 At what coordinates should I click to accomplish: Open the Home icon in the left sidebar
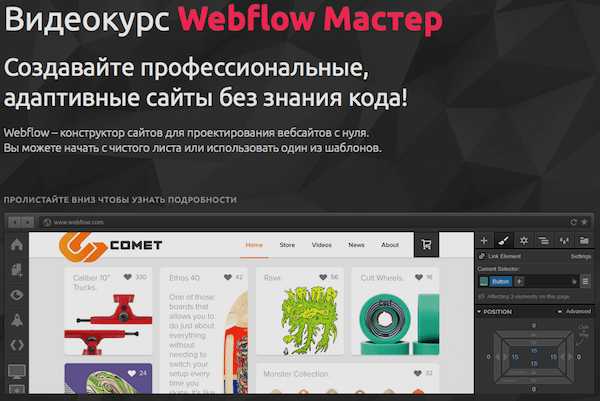coord(17,245)
